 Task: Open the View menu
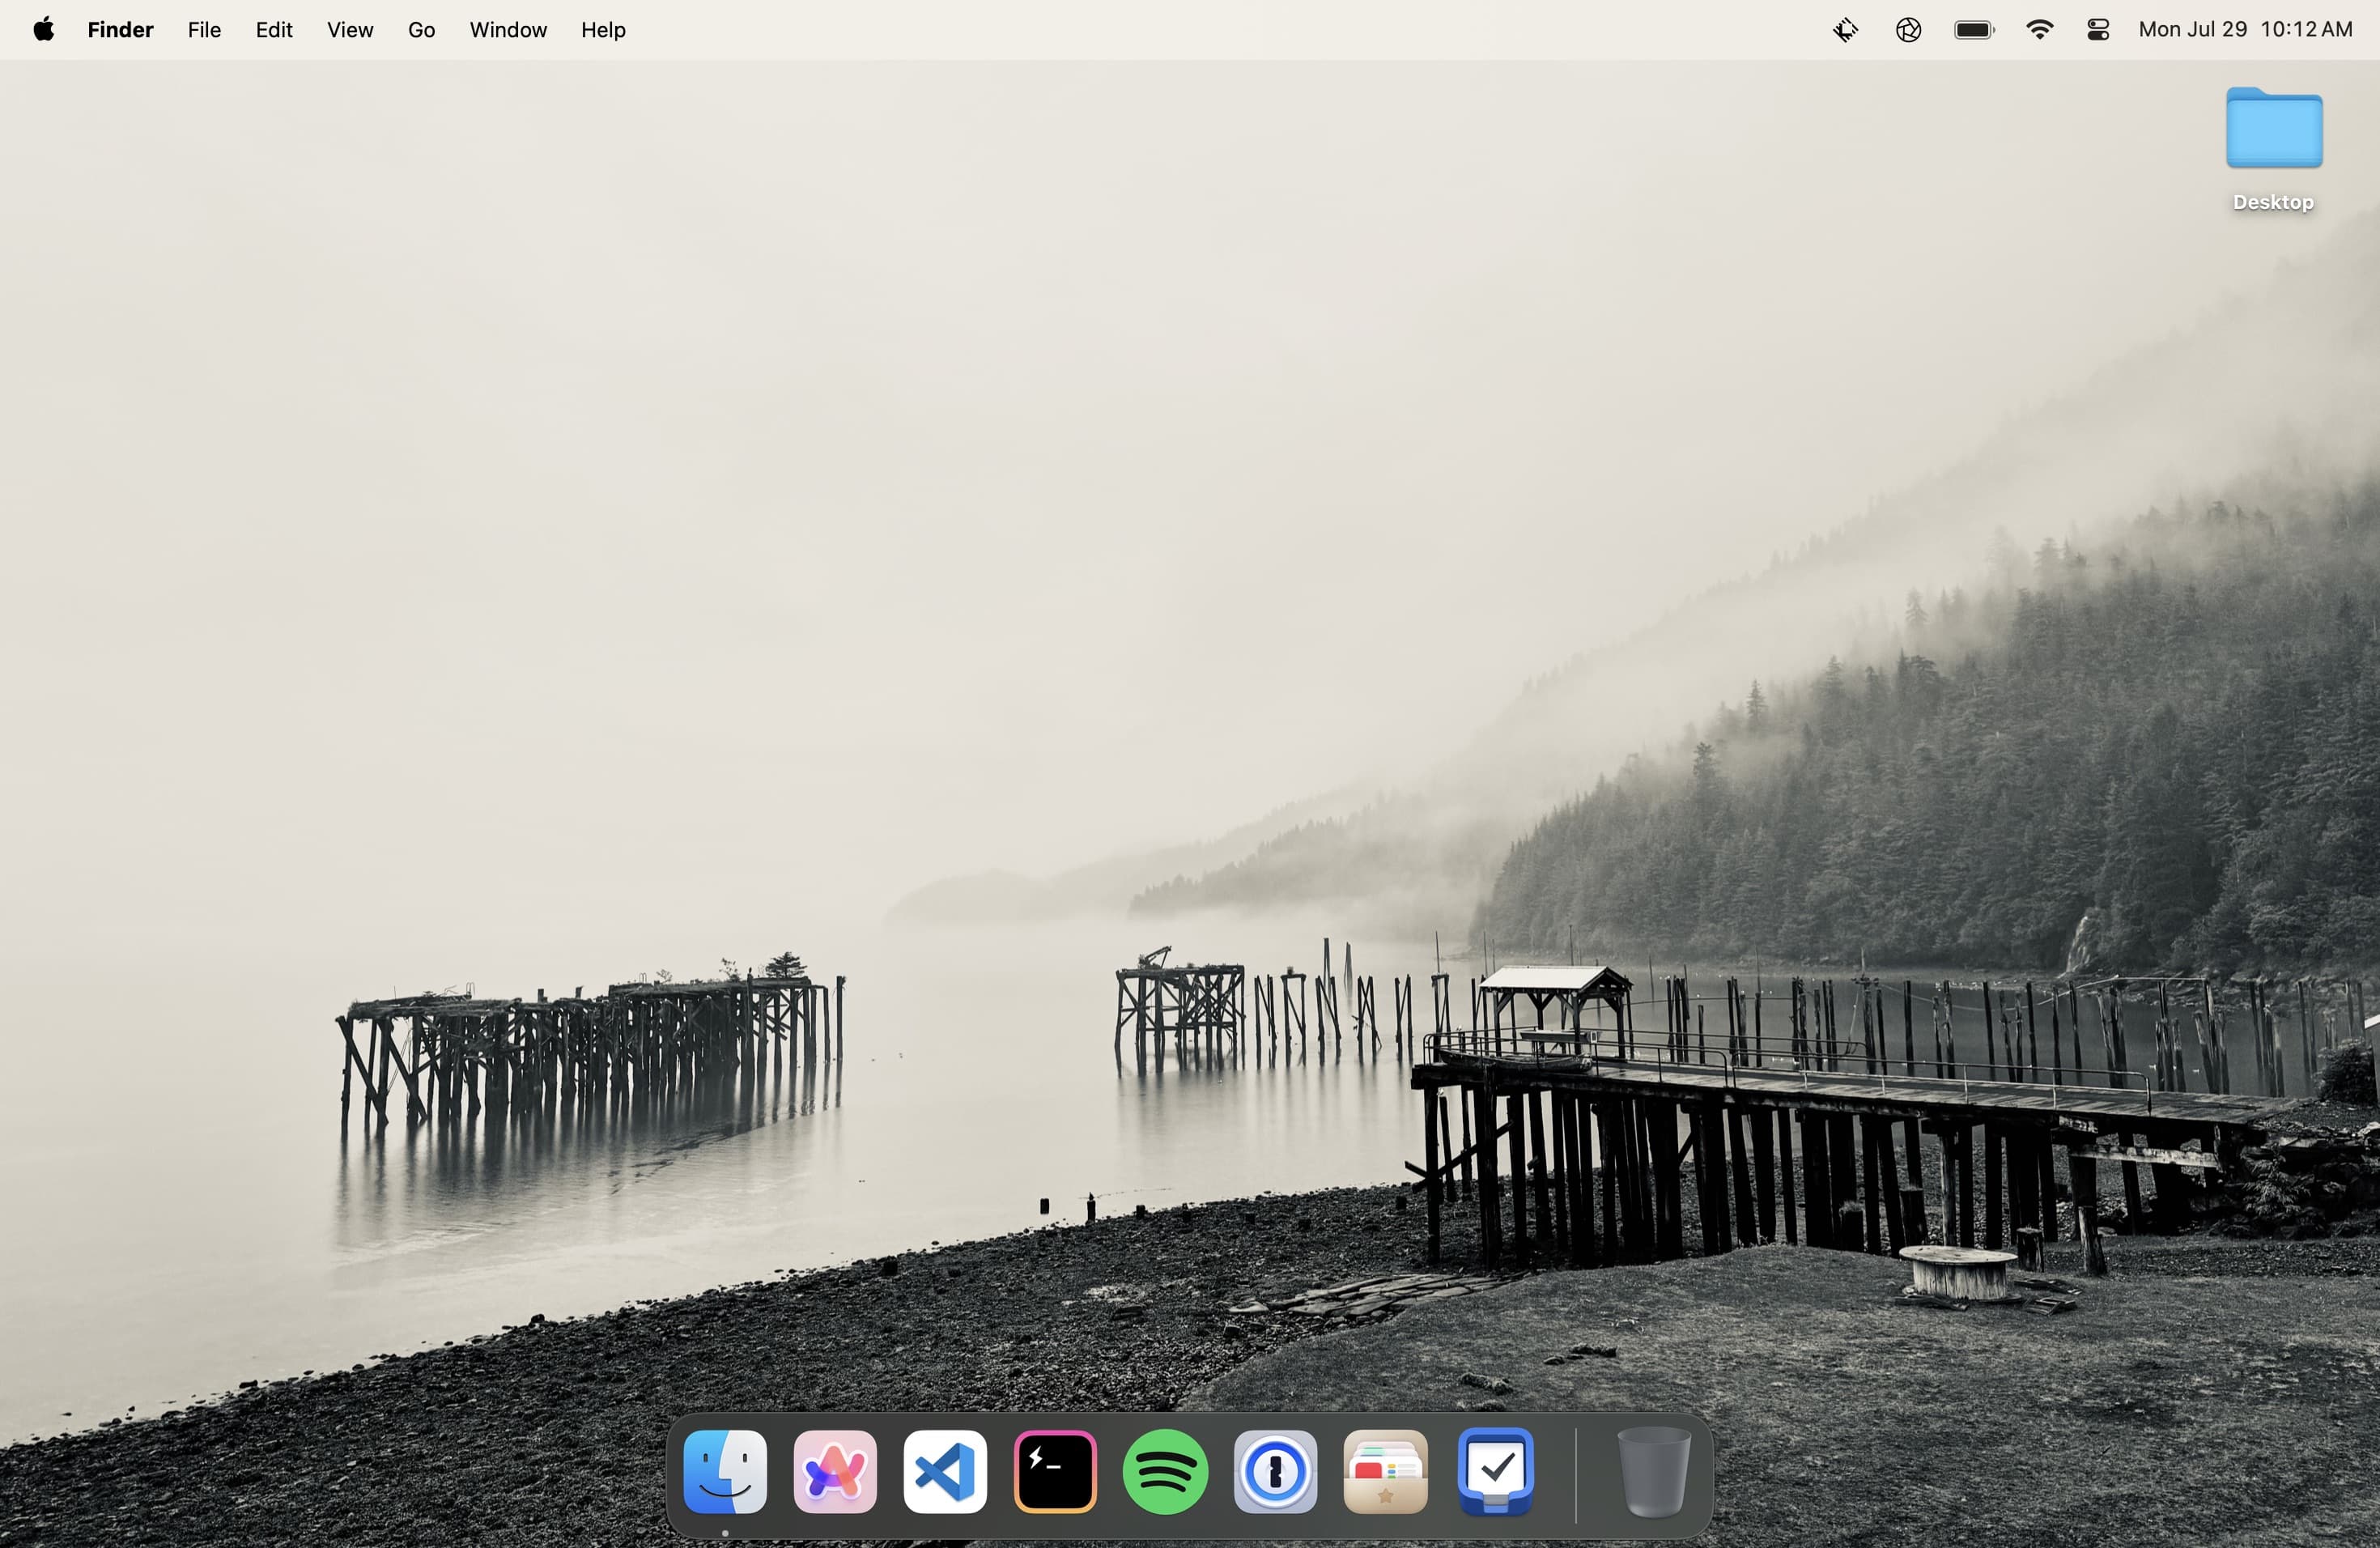(349, 29)
